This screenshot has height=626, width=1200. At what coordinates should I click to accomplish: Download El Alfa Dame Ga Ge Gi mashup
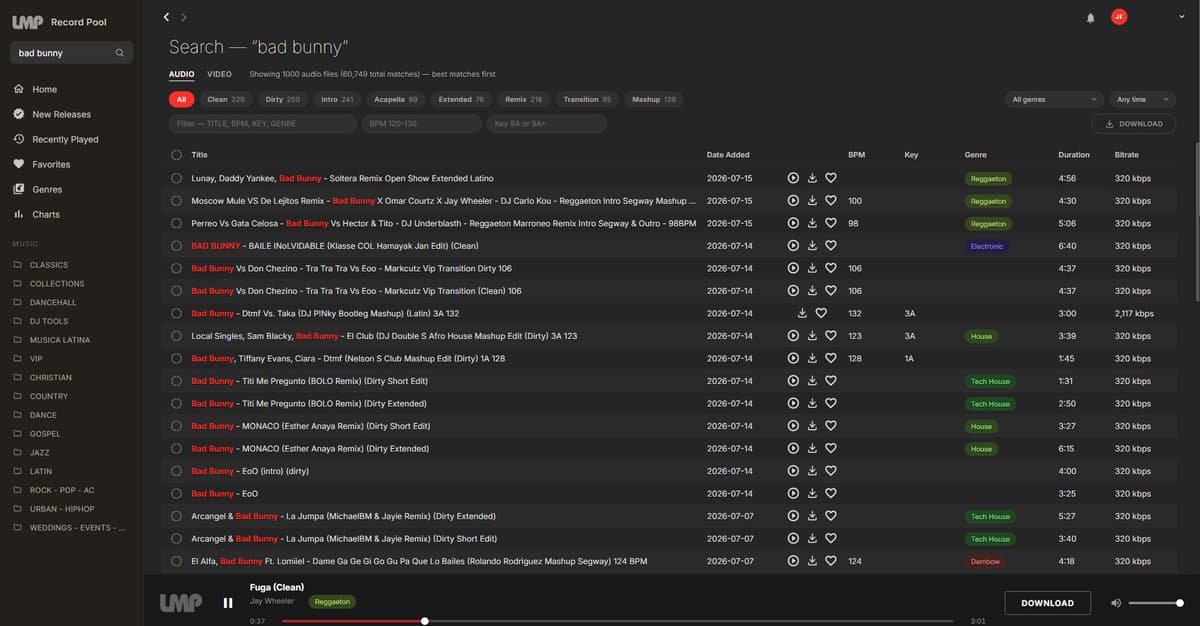click(x=812, y=561)
